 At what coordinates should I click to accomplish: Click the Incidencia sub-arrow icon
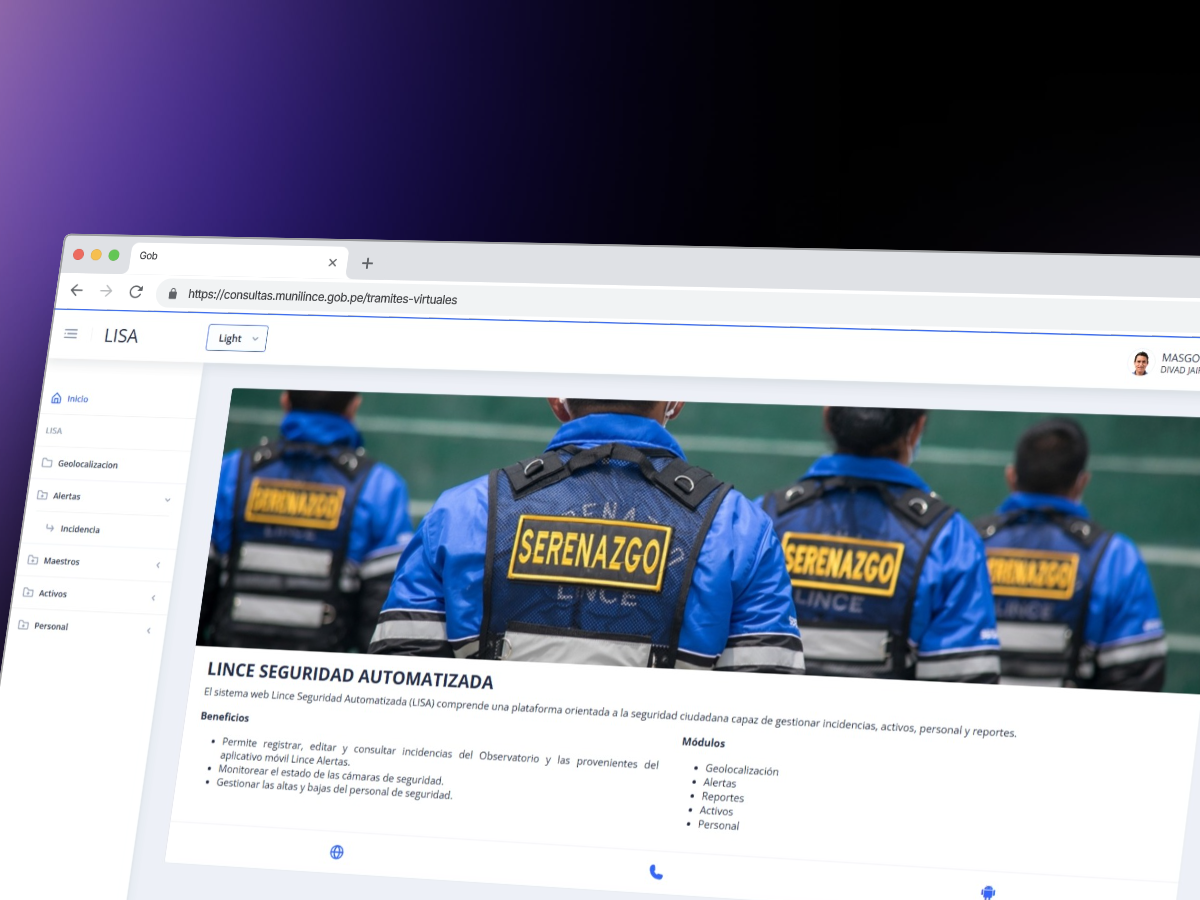[x=50, y=527]
